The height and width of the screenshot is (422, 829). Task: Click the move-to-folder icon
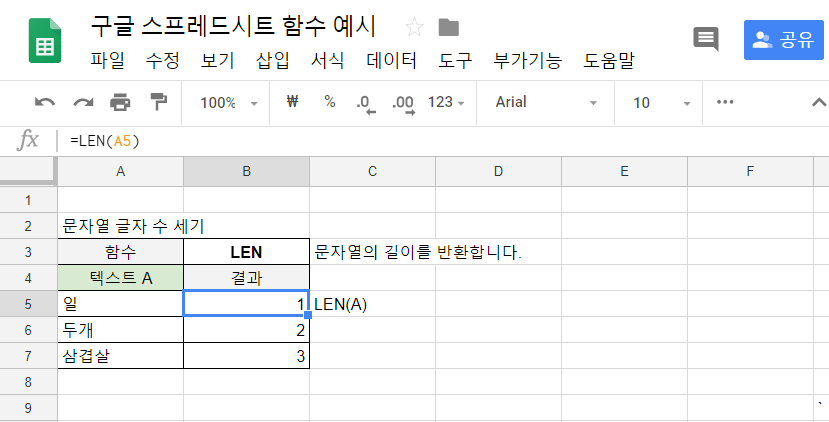click(x=449, y=27)
